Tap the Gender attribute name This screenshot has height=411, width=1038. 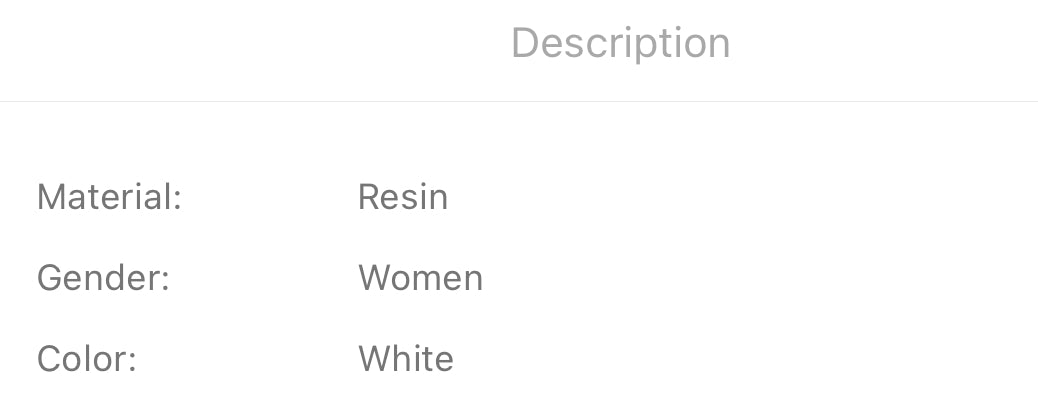point(103,278)
